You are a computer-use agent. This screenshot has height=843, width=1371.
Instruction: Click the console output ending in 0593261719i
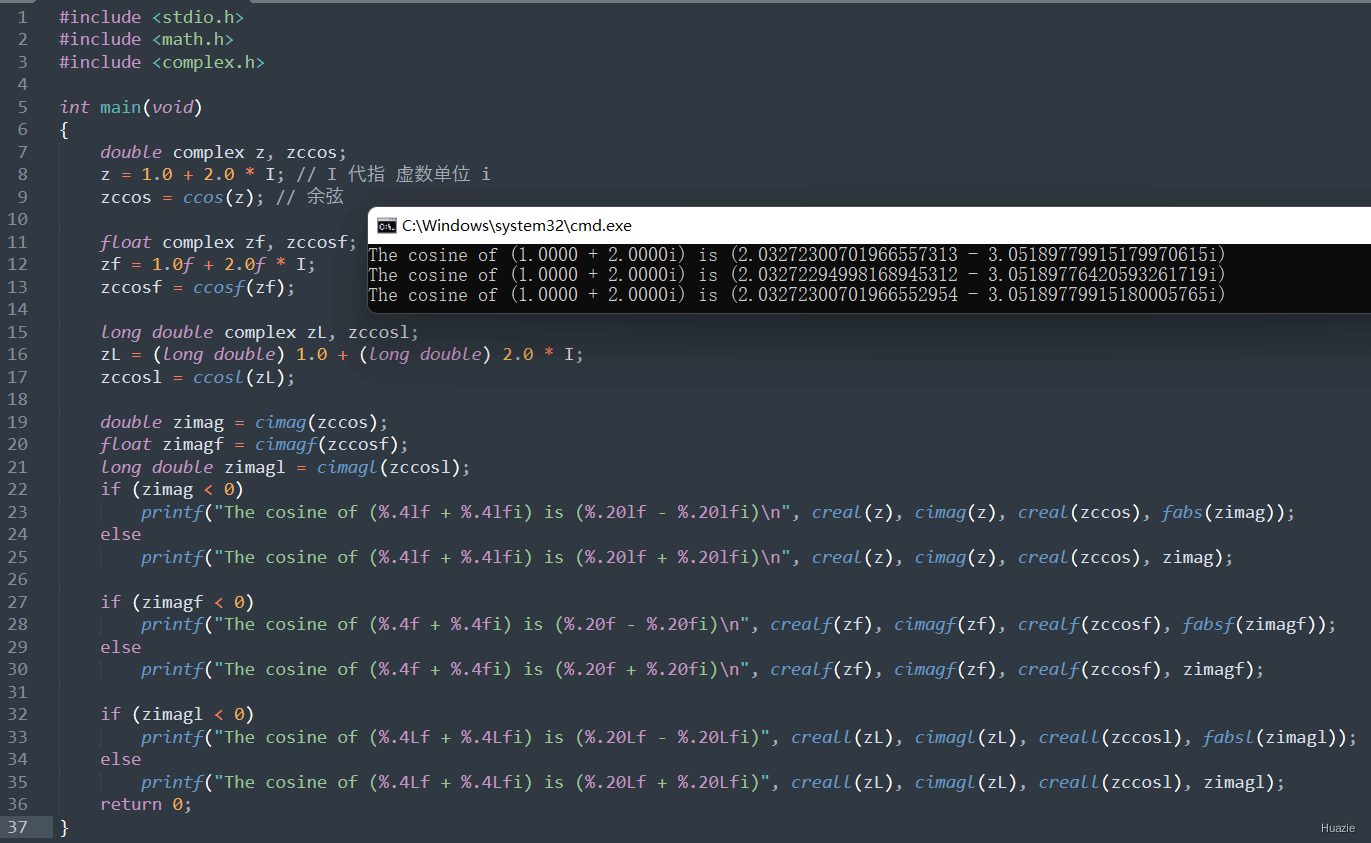(x=797, y=275)
